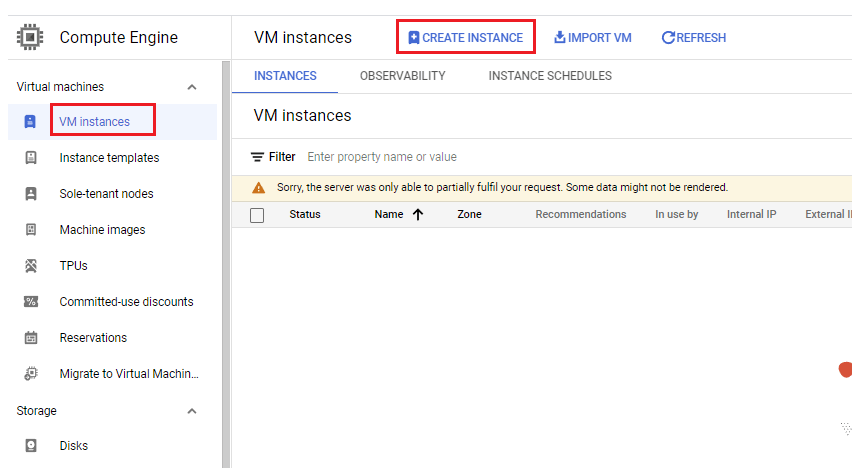The width and height of the screenshot is (852, 470).
Task: Collapse the Virtual machines section
Action: point(192,87)
